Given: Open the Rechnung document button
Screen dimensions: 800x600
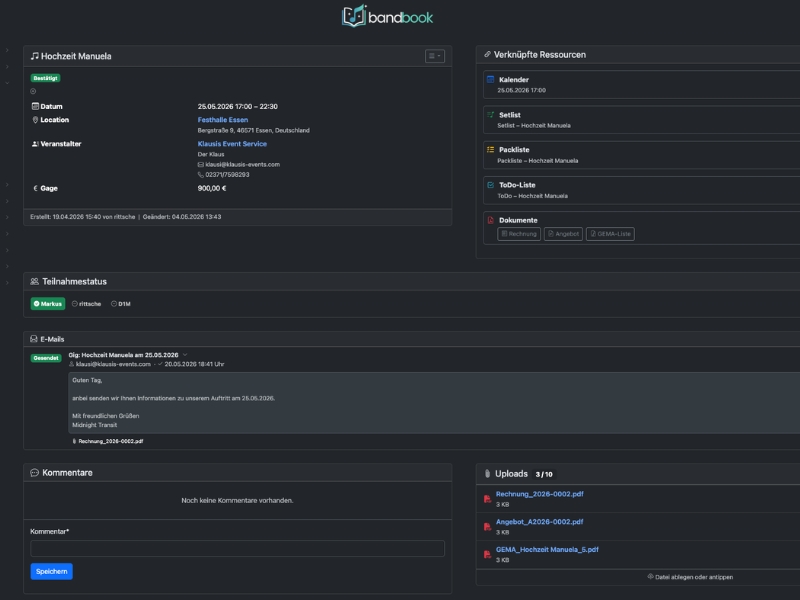Looking at the screenshot, I should 519,234.
